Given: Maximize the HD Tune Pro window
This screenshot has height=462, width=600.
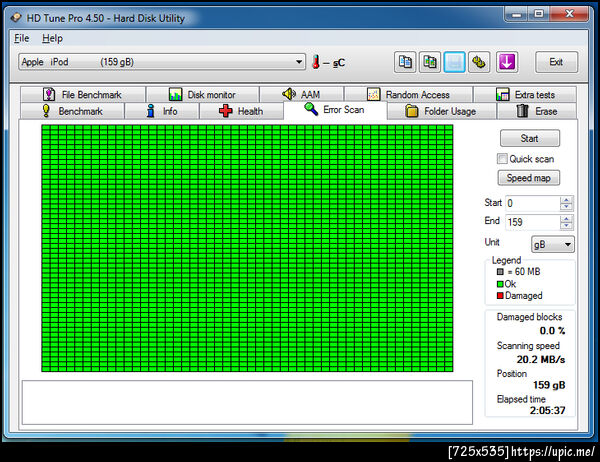Looking at the screenshot, I should [539, 15].
